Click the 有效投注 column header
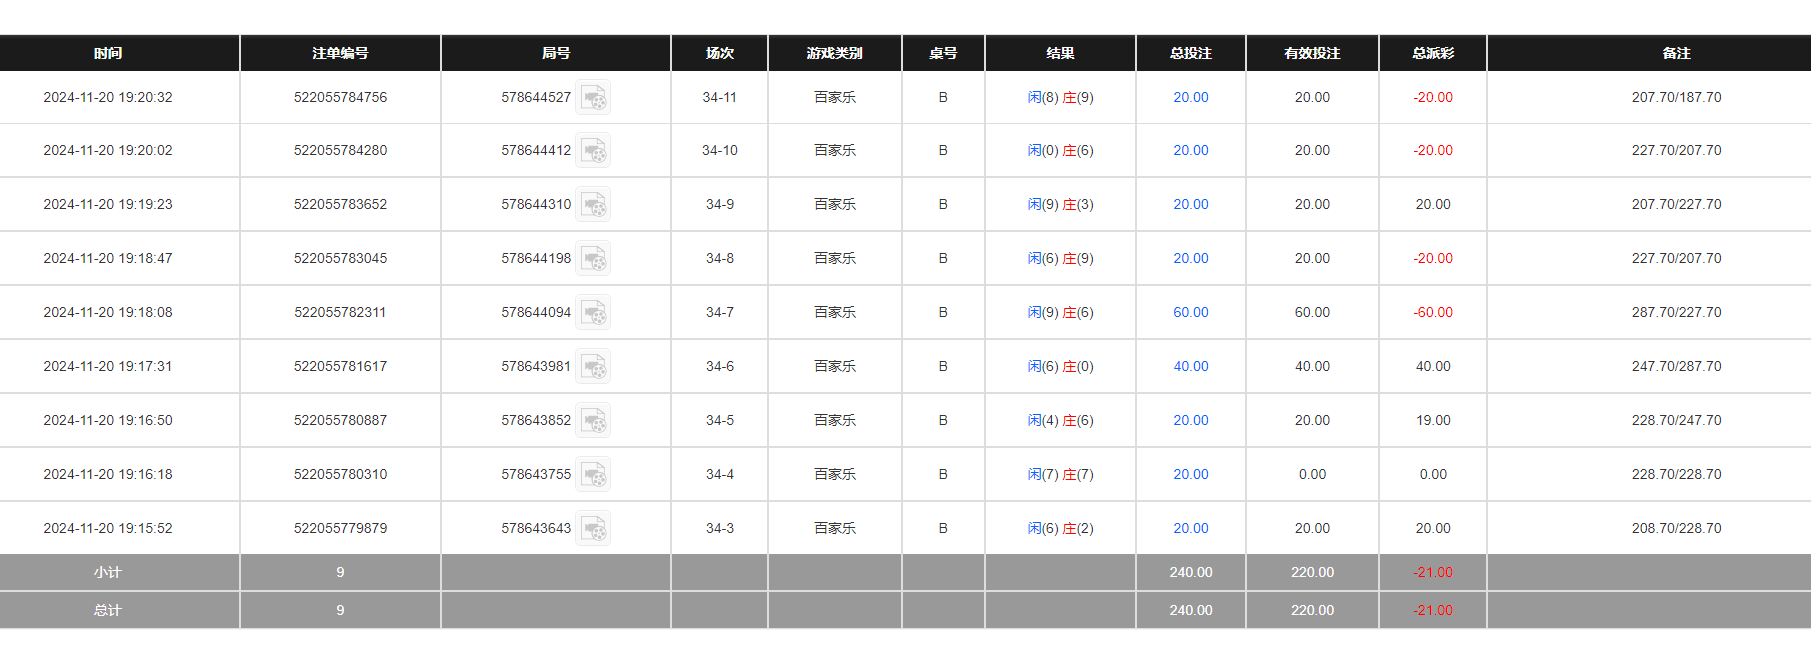The image size is (1811, 654). click(x=1312, y=53)
